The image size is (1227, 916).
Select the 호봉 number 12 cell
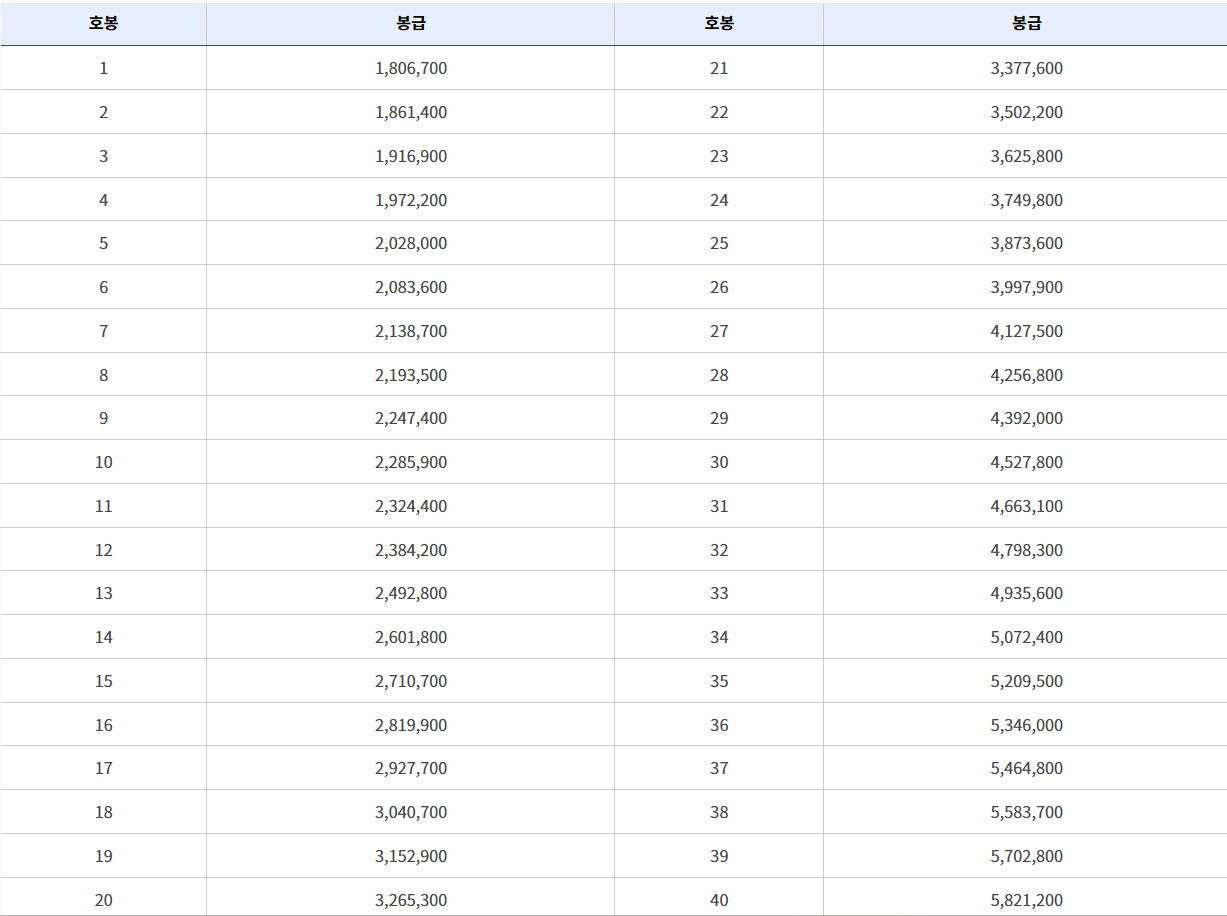pyautogui.click(x=104, y=550)
